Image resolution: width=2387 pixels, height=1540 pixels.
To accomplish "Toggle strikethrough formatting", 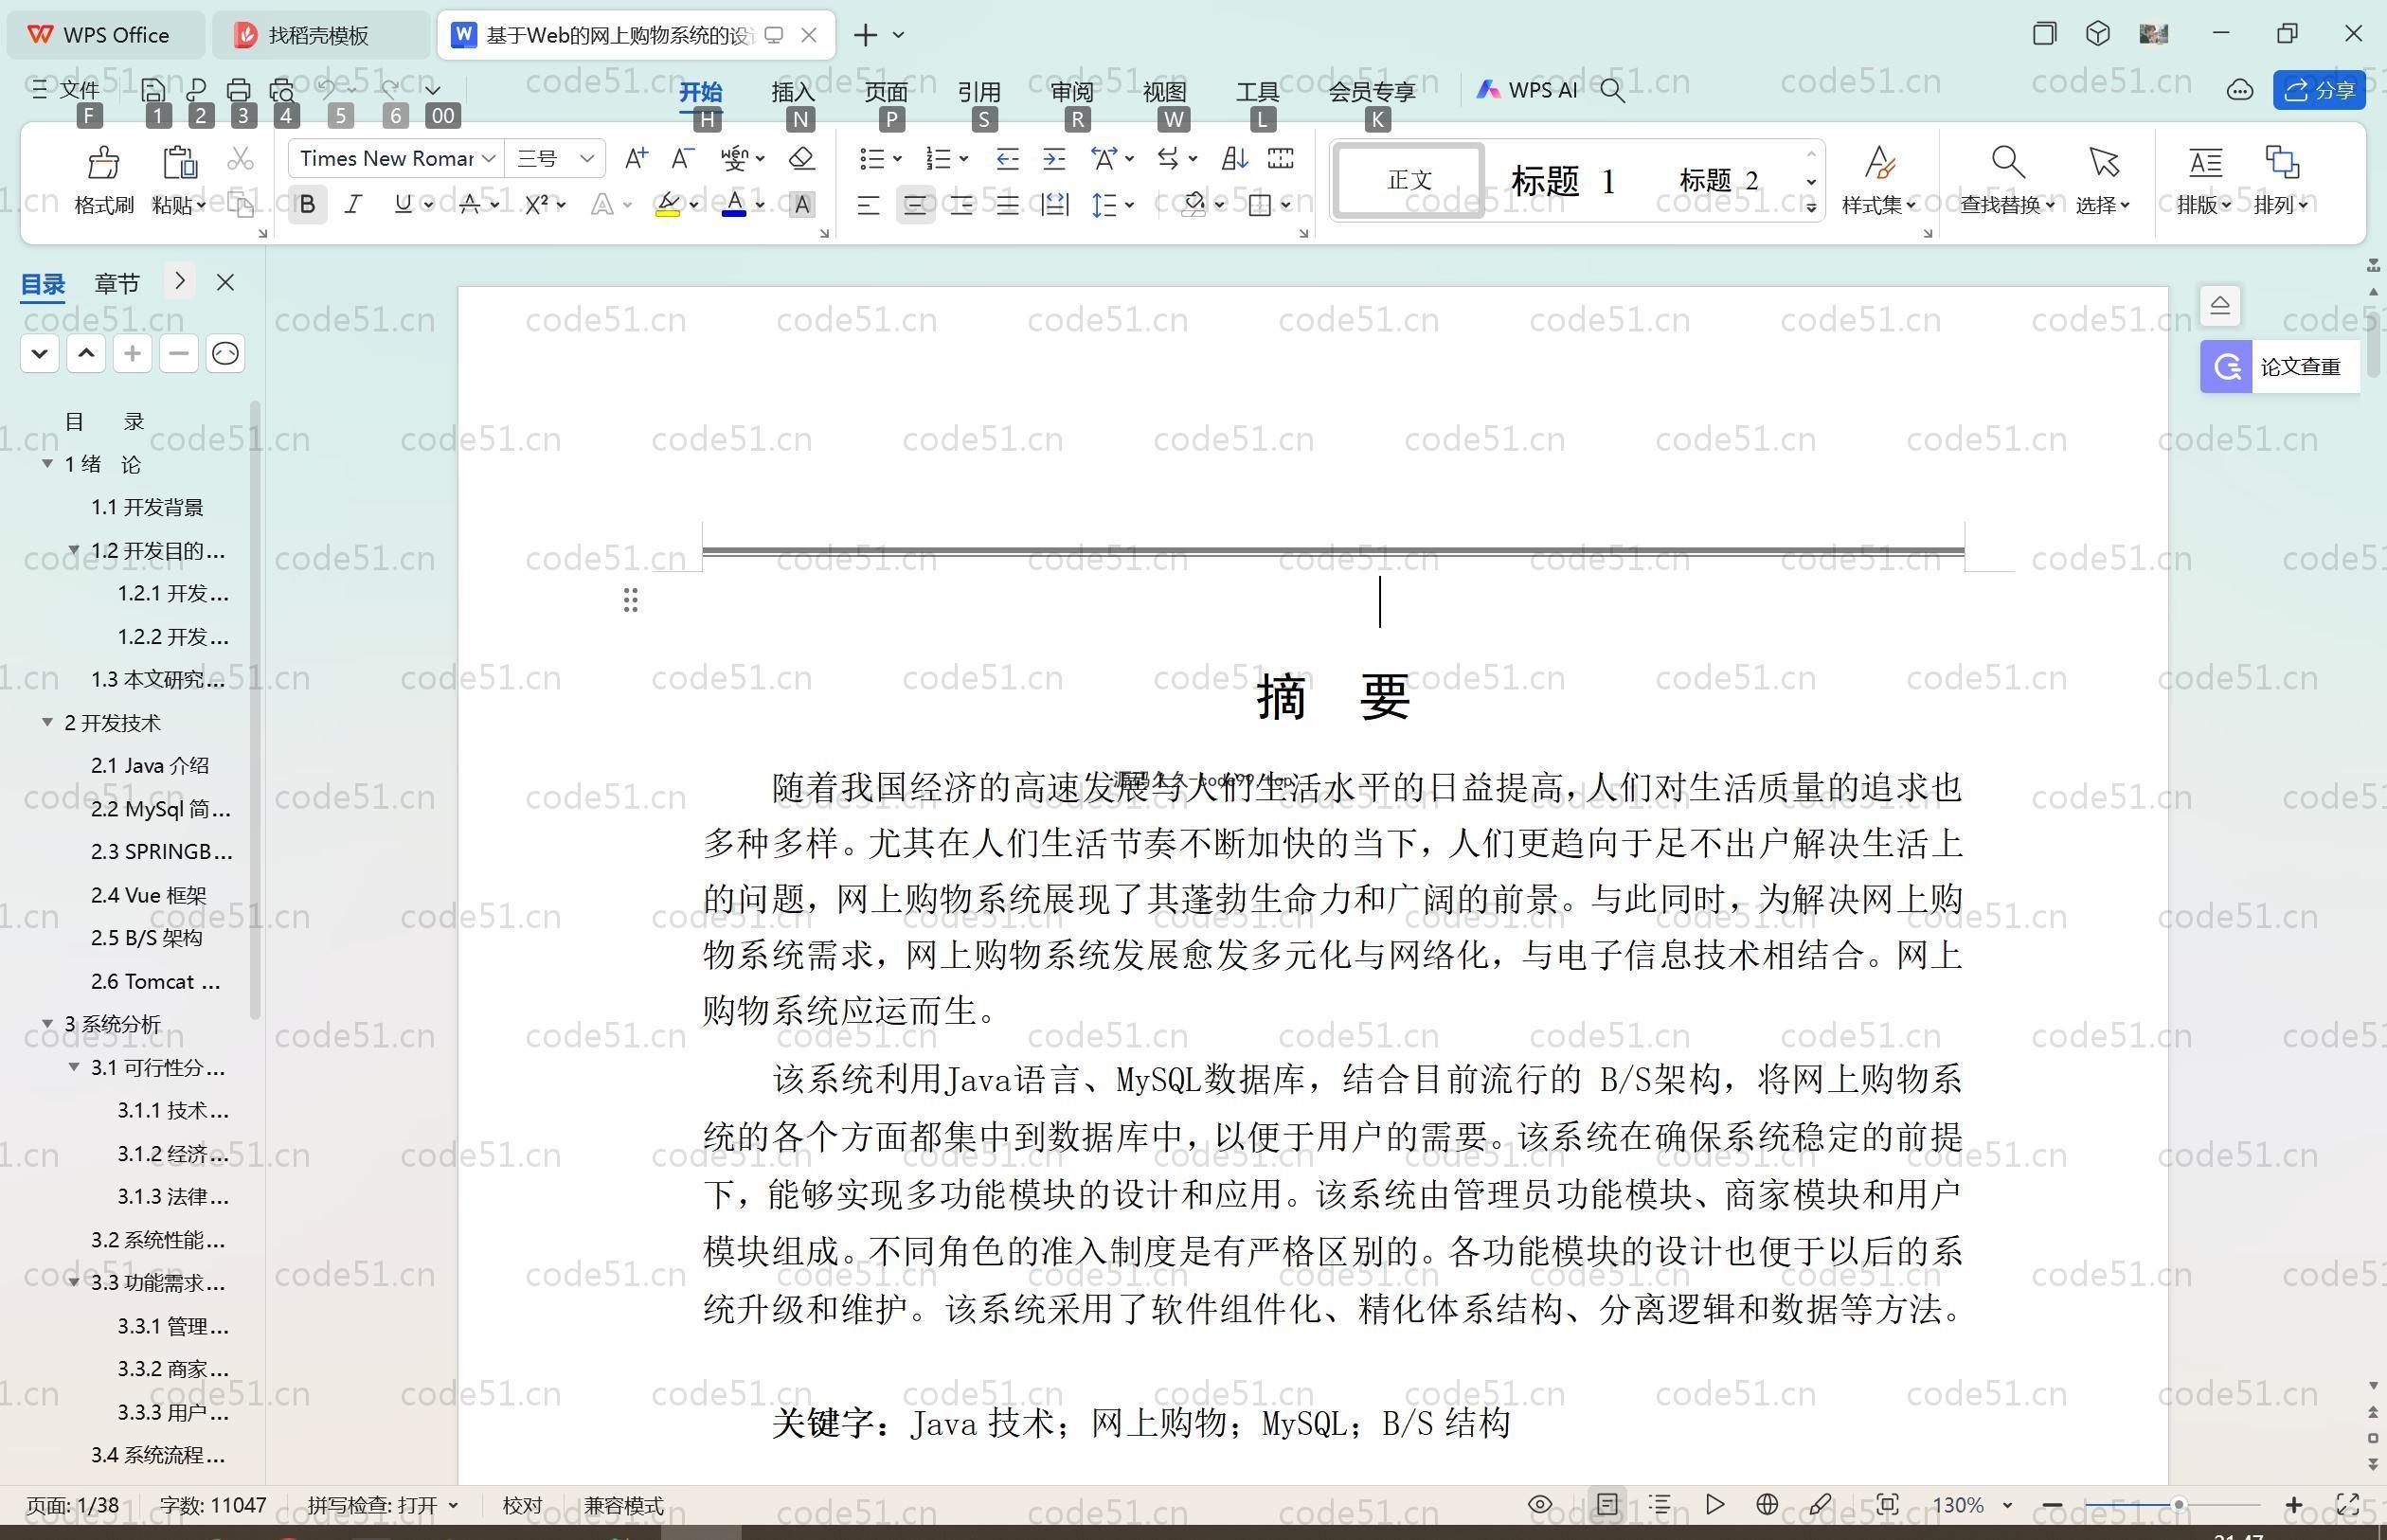I will (469, 205).
